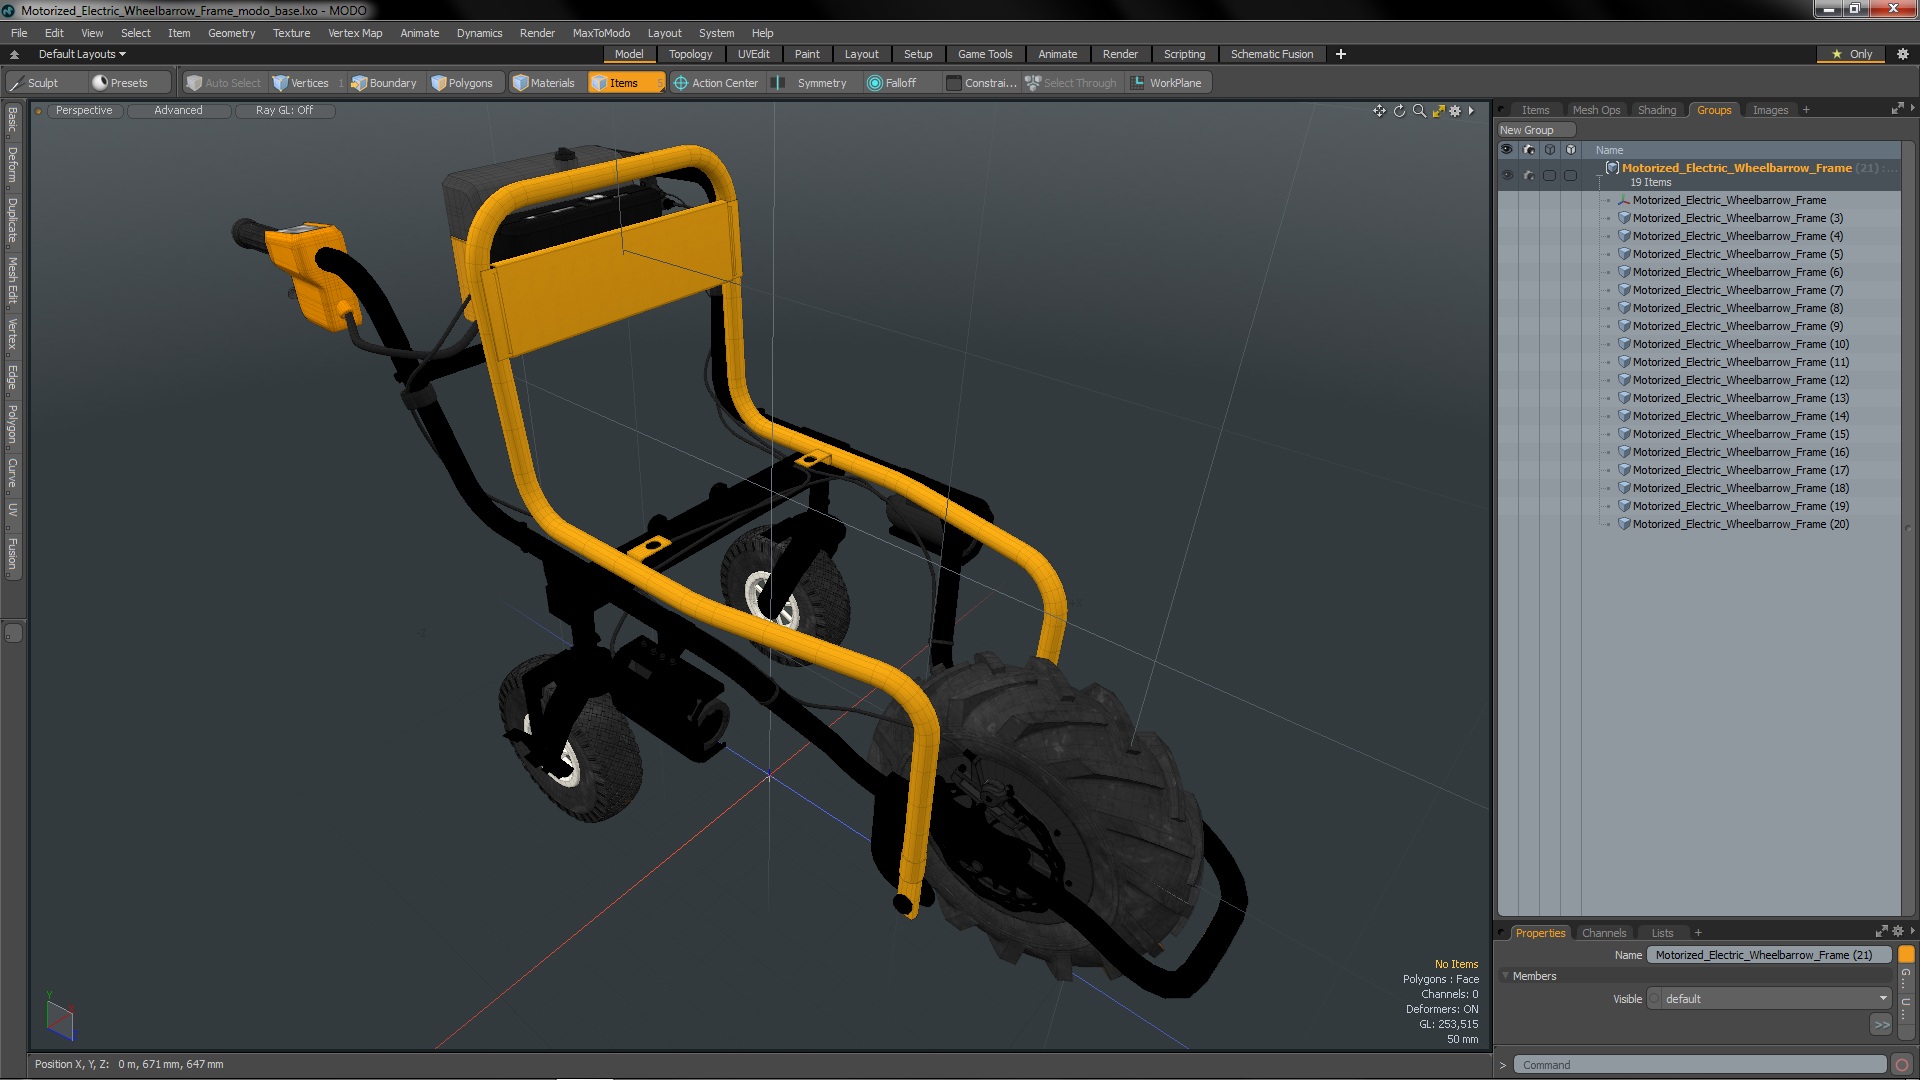
Task: Click the wireframe cube column header icon
Action: pos(1550,150)
